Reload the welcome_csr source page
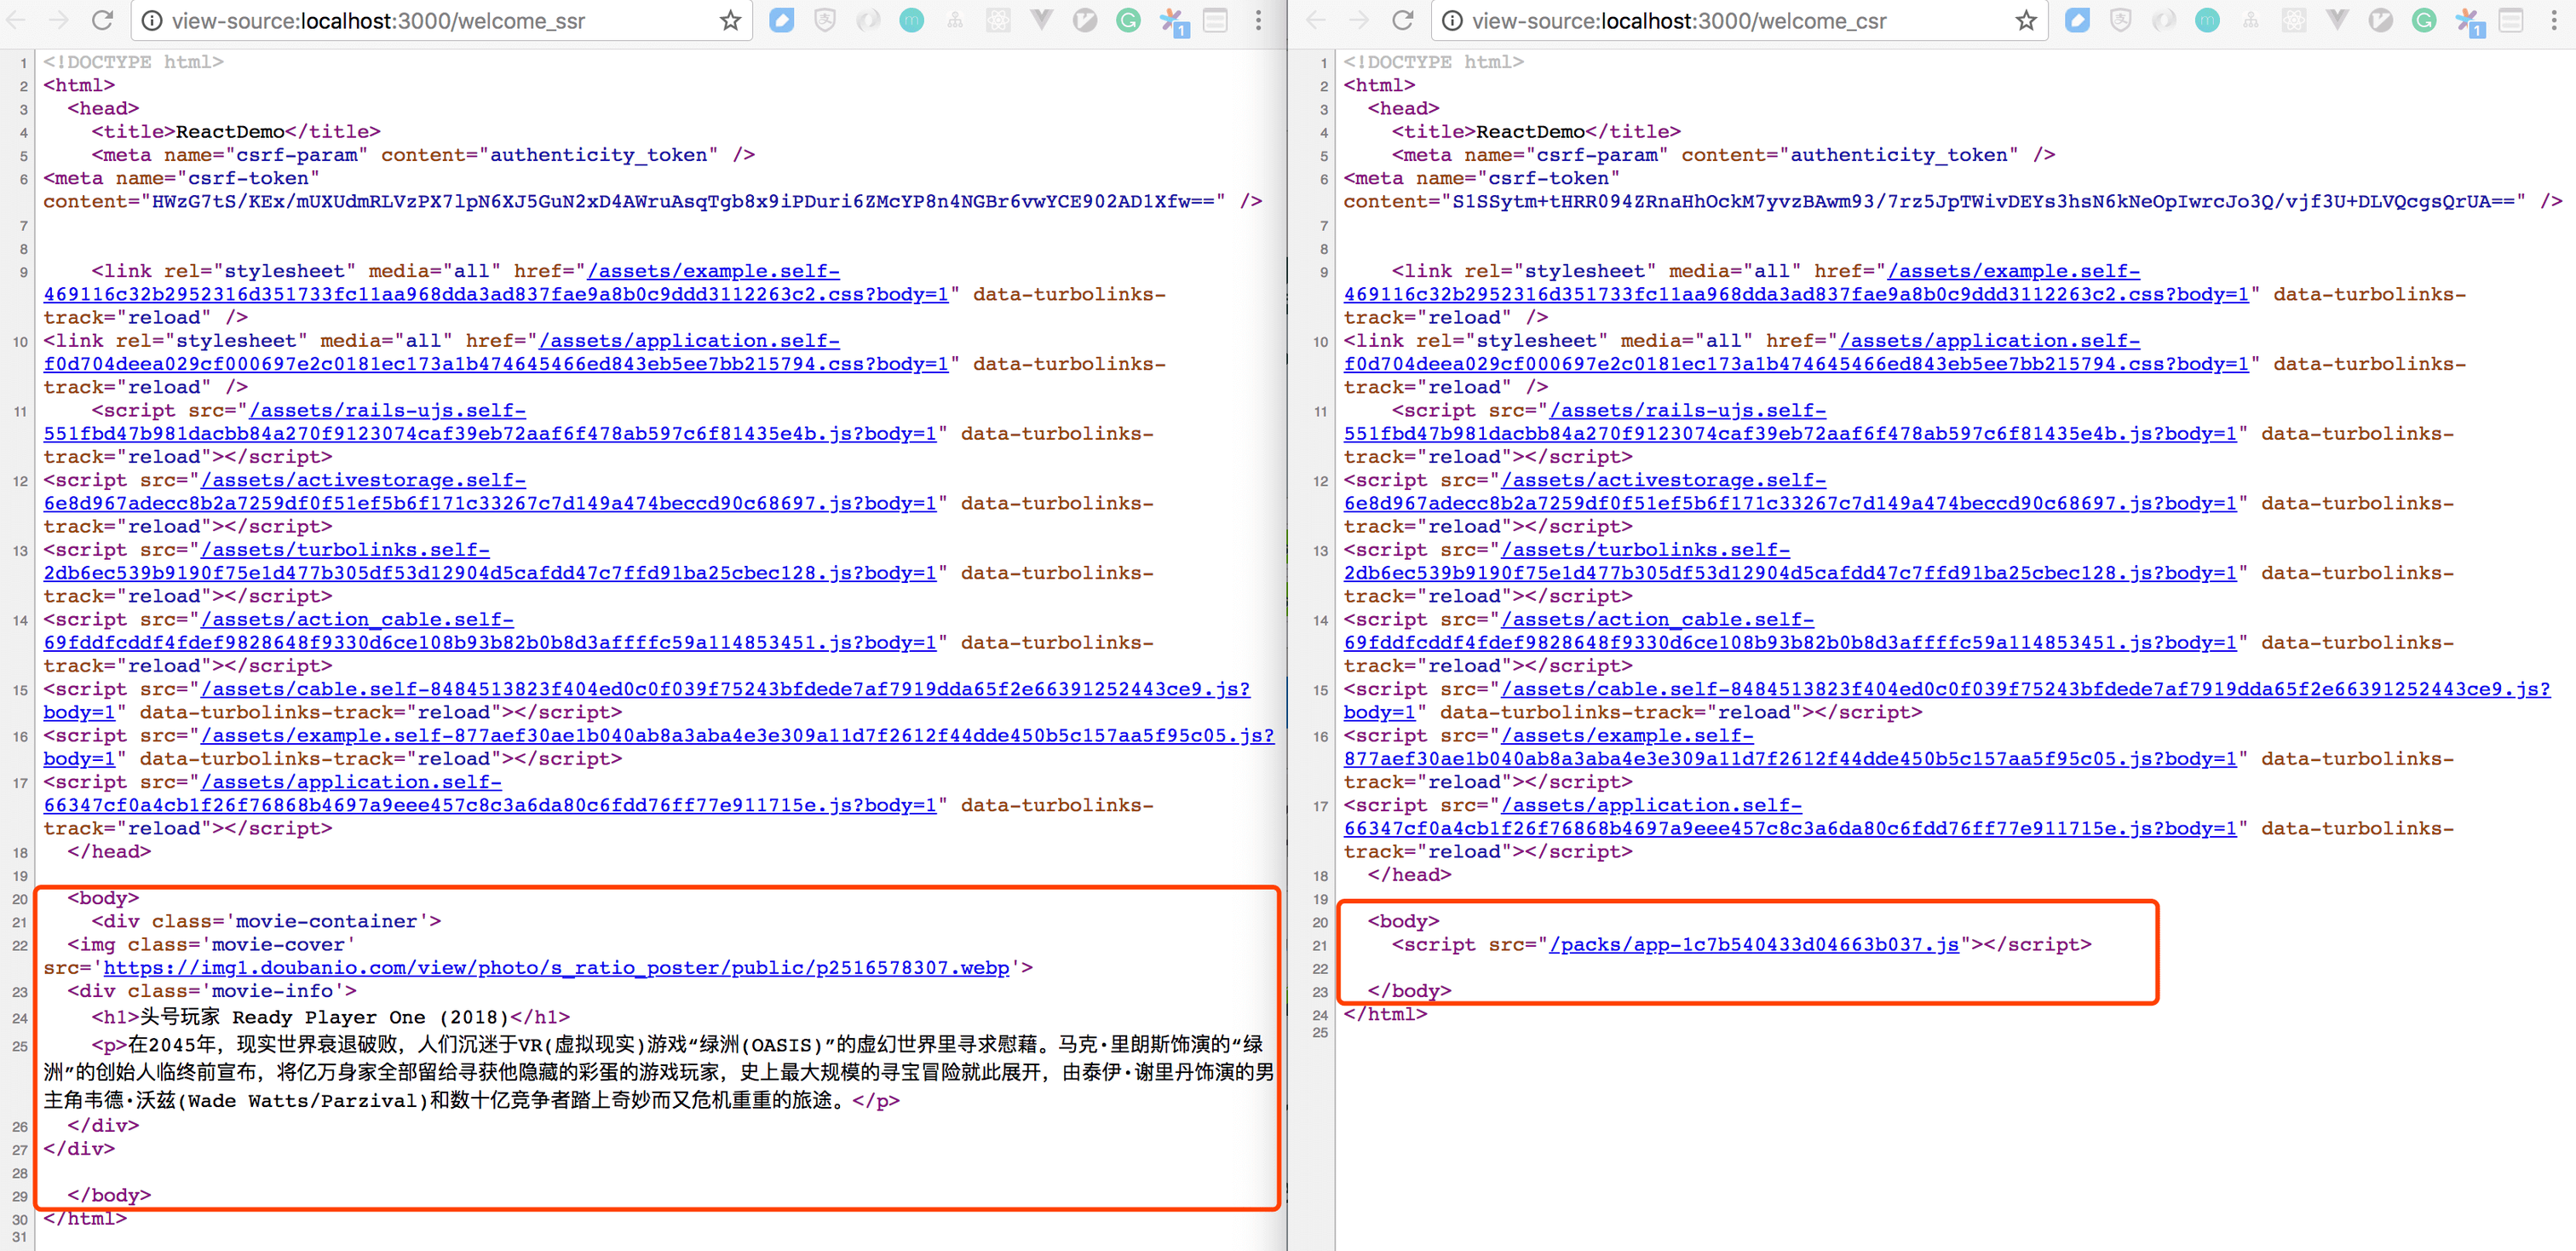 coord(1403,20)
